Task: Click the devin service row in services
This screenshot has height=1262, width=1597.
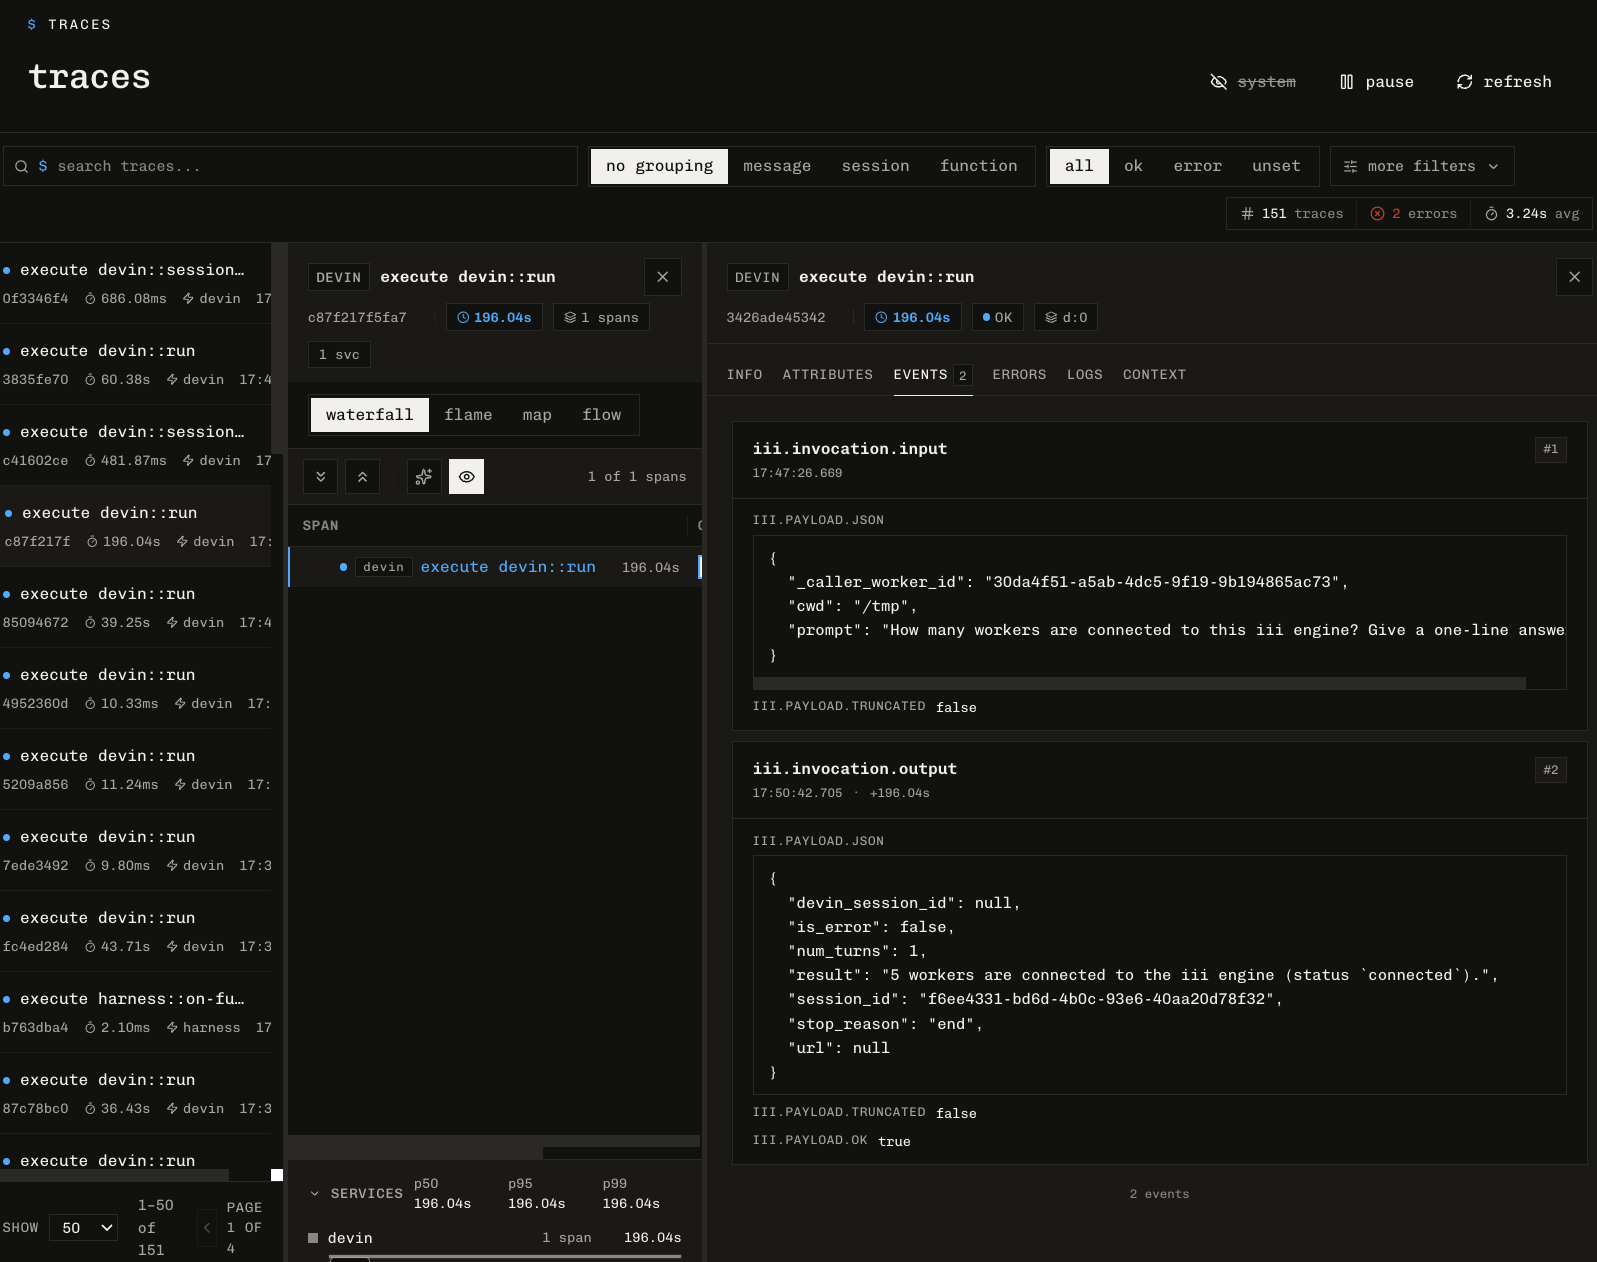Action: coord(495,1238)
